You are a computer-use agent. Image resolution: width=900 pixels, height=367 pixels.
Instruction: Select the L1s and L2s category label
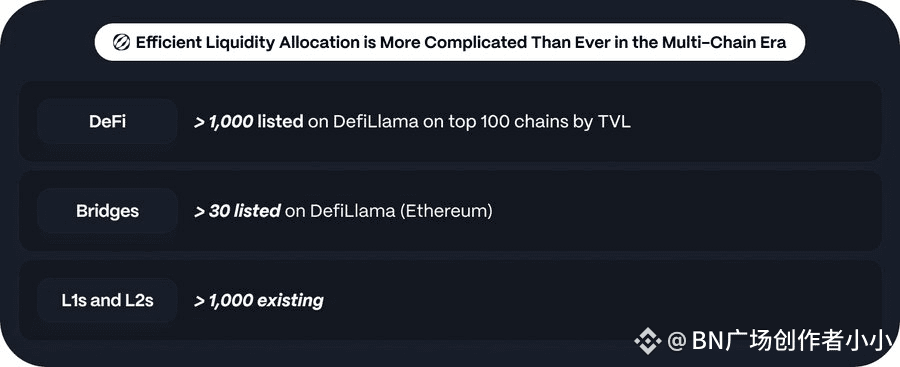pos(107,300)
